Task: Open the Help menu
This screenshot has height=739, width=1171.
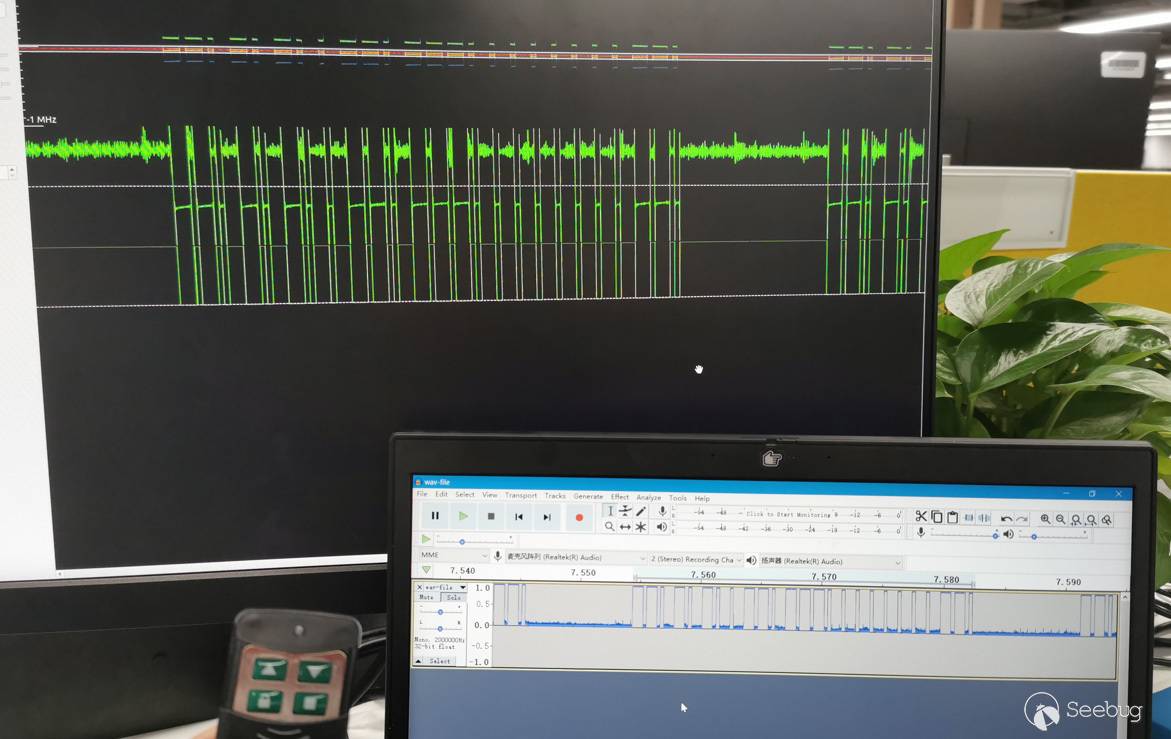Action: point(702,498)
